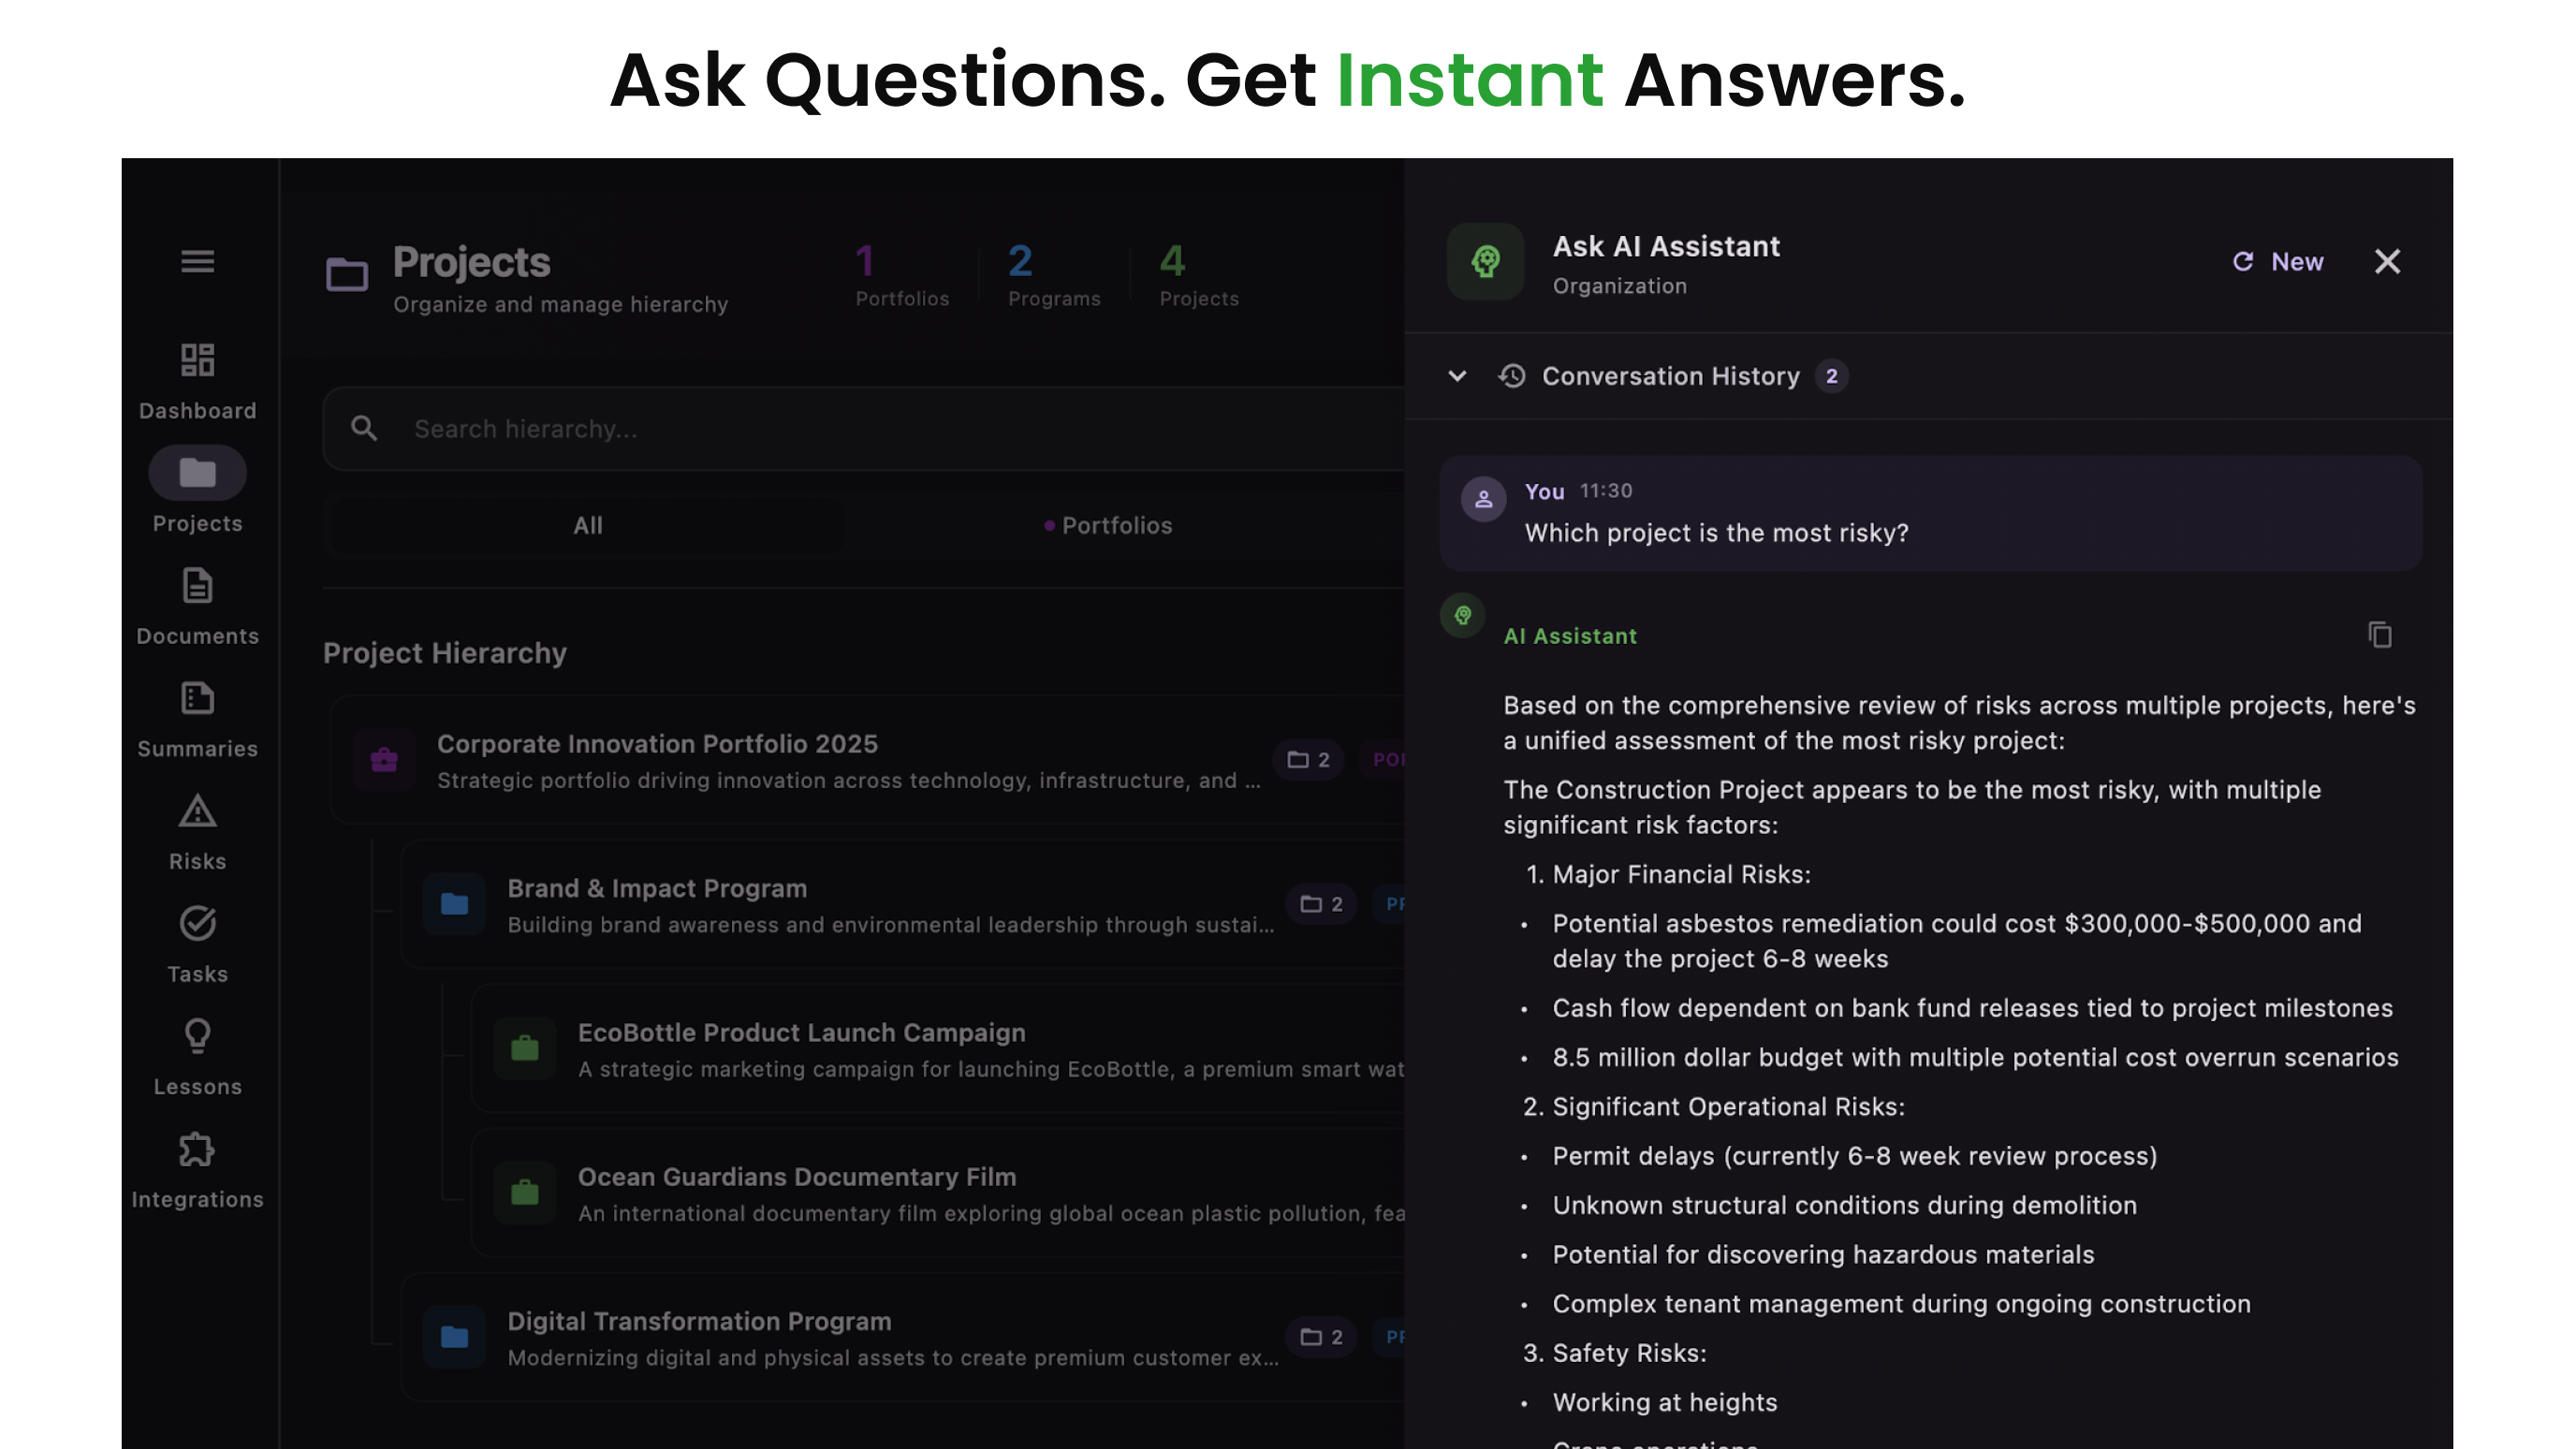
Task: Close the Ask AI Assistant panel
Action: pyautogui.click(x=2388, y=261)
